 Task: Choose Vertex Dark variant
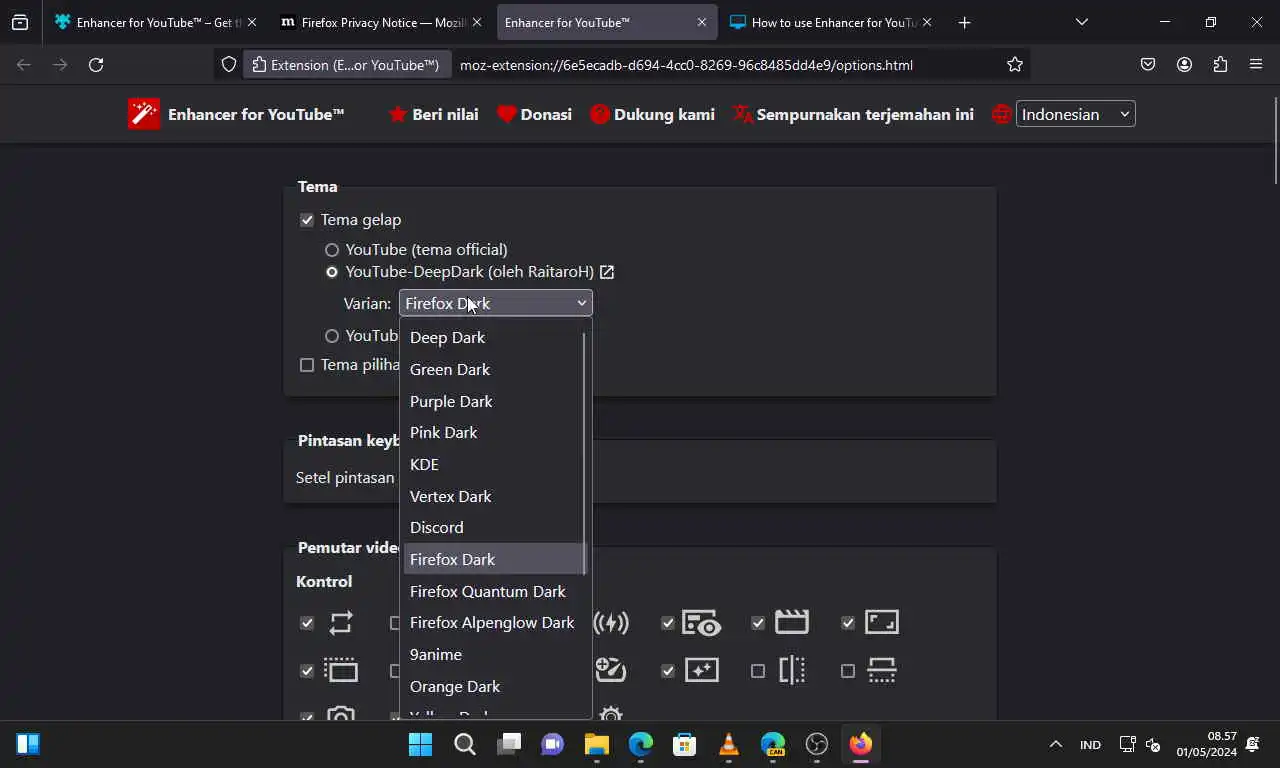(x=494, y=496)
